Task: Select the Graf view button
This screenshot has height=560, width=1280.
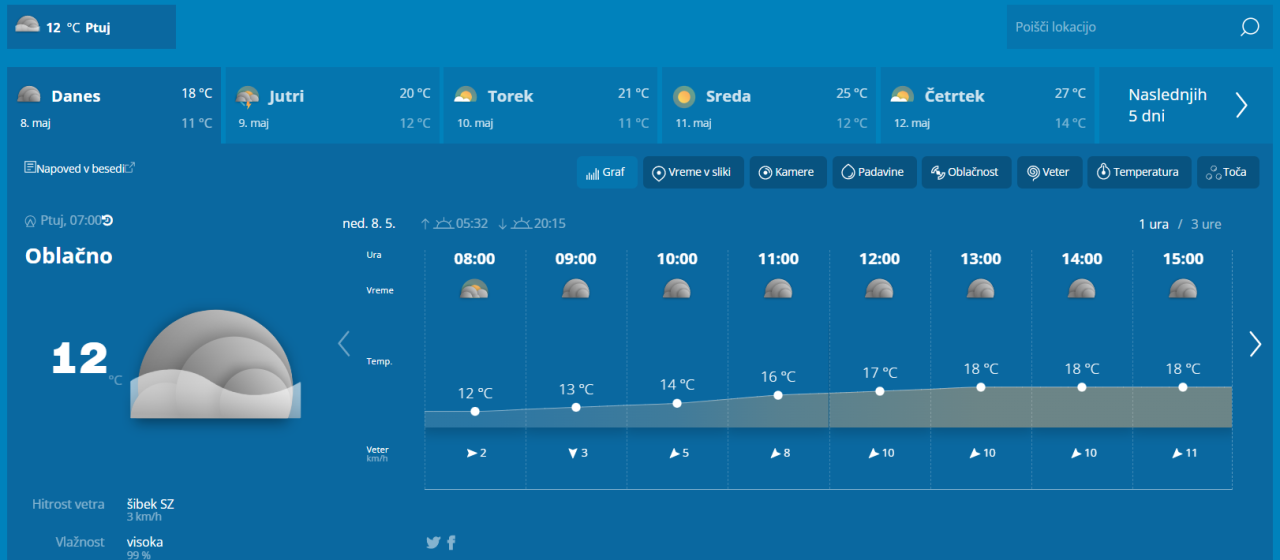Action: pyautogui.click(x=606, y=172)
